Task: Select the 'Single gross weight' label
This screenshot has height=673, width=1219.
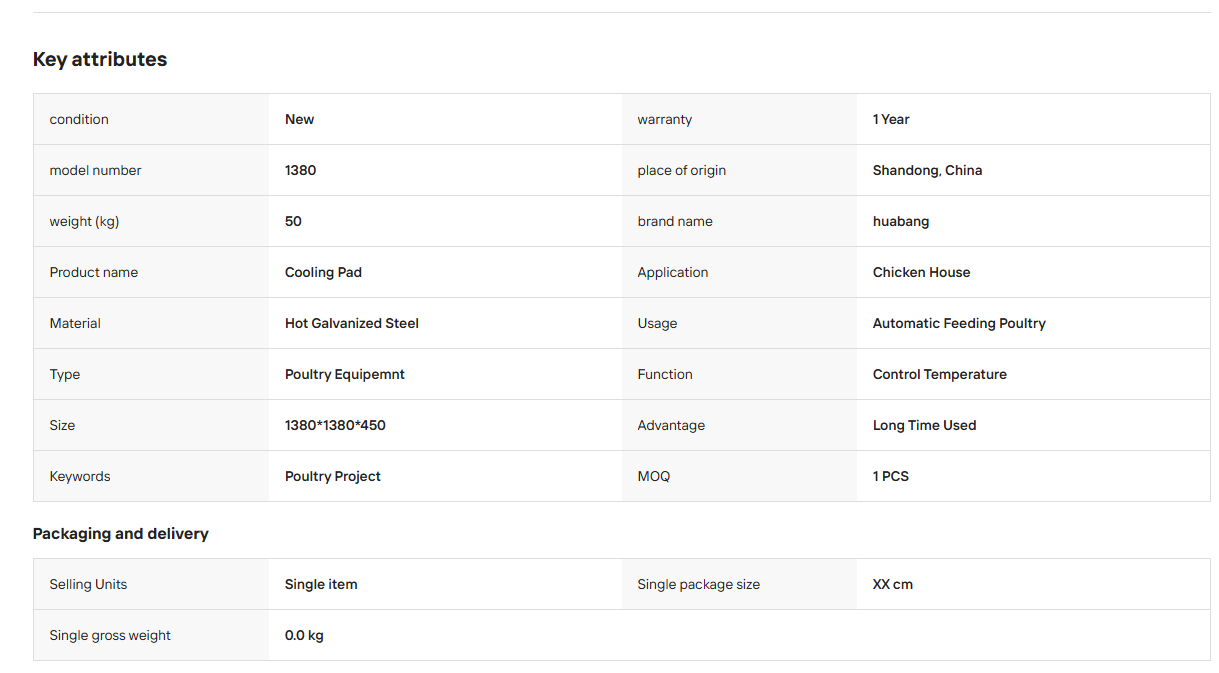Action: click(110, 635)
